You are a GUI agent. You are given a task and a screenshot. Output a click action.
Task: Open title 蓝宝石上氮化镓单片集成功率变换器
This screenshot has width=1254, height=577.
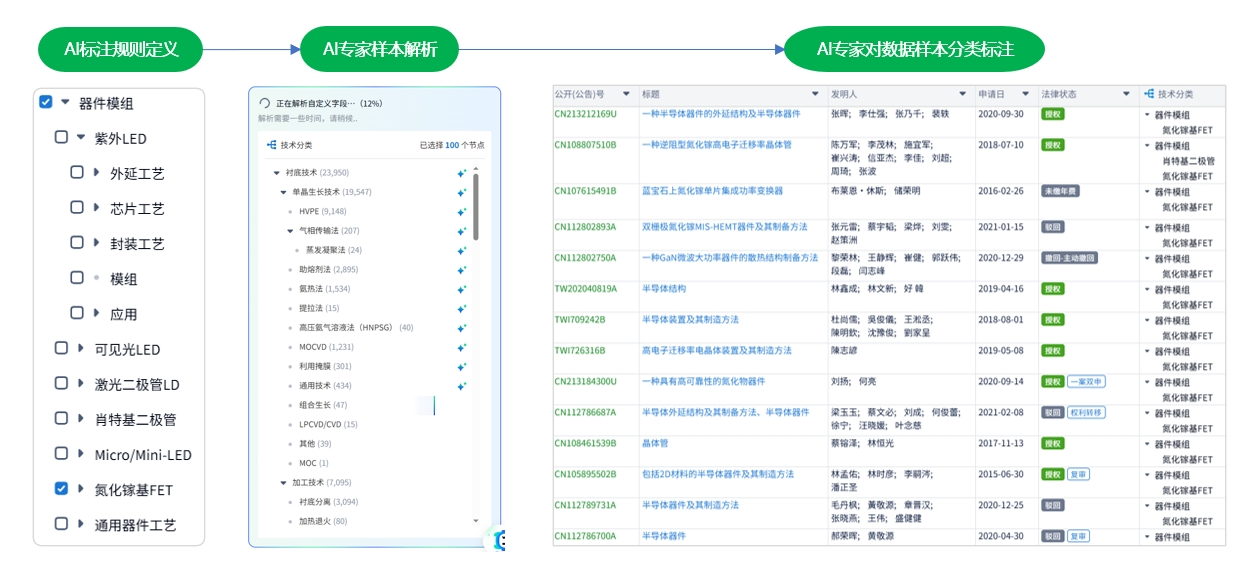pyautogui.click(x=712, y=191)
